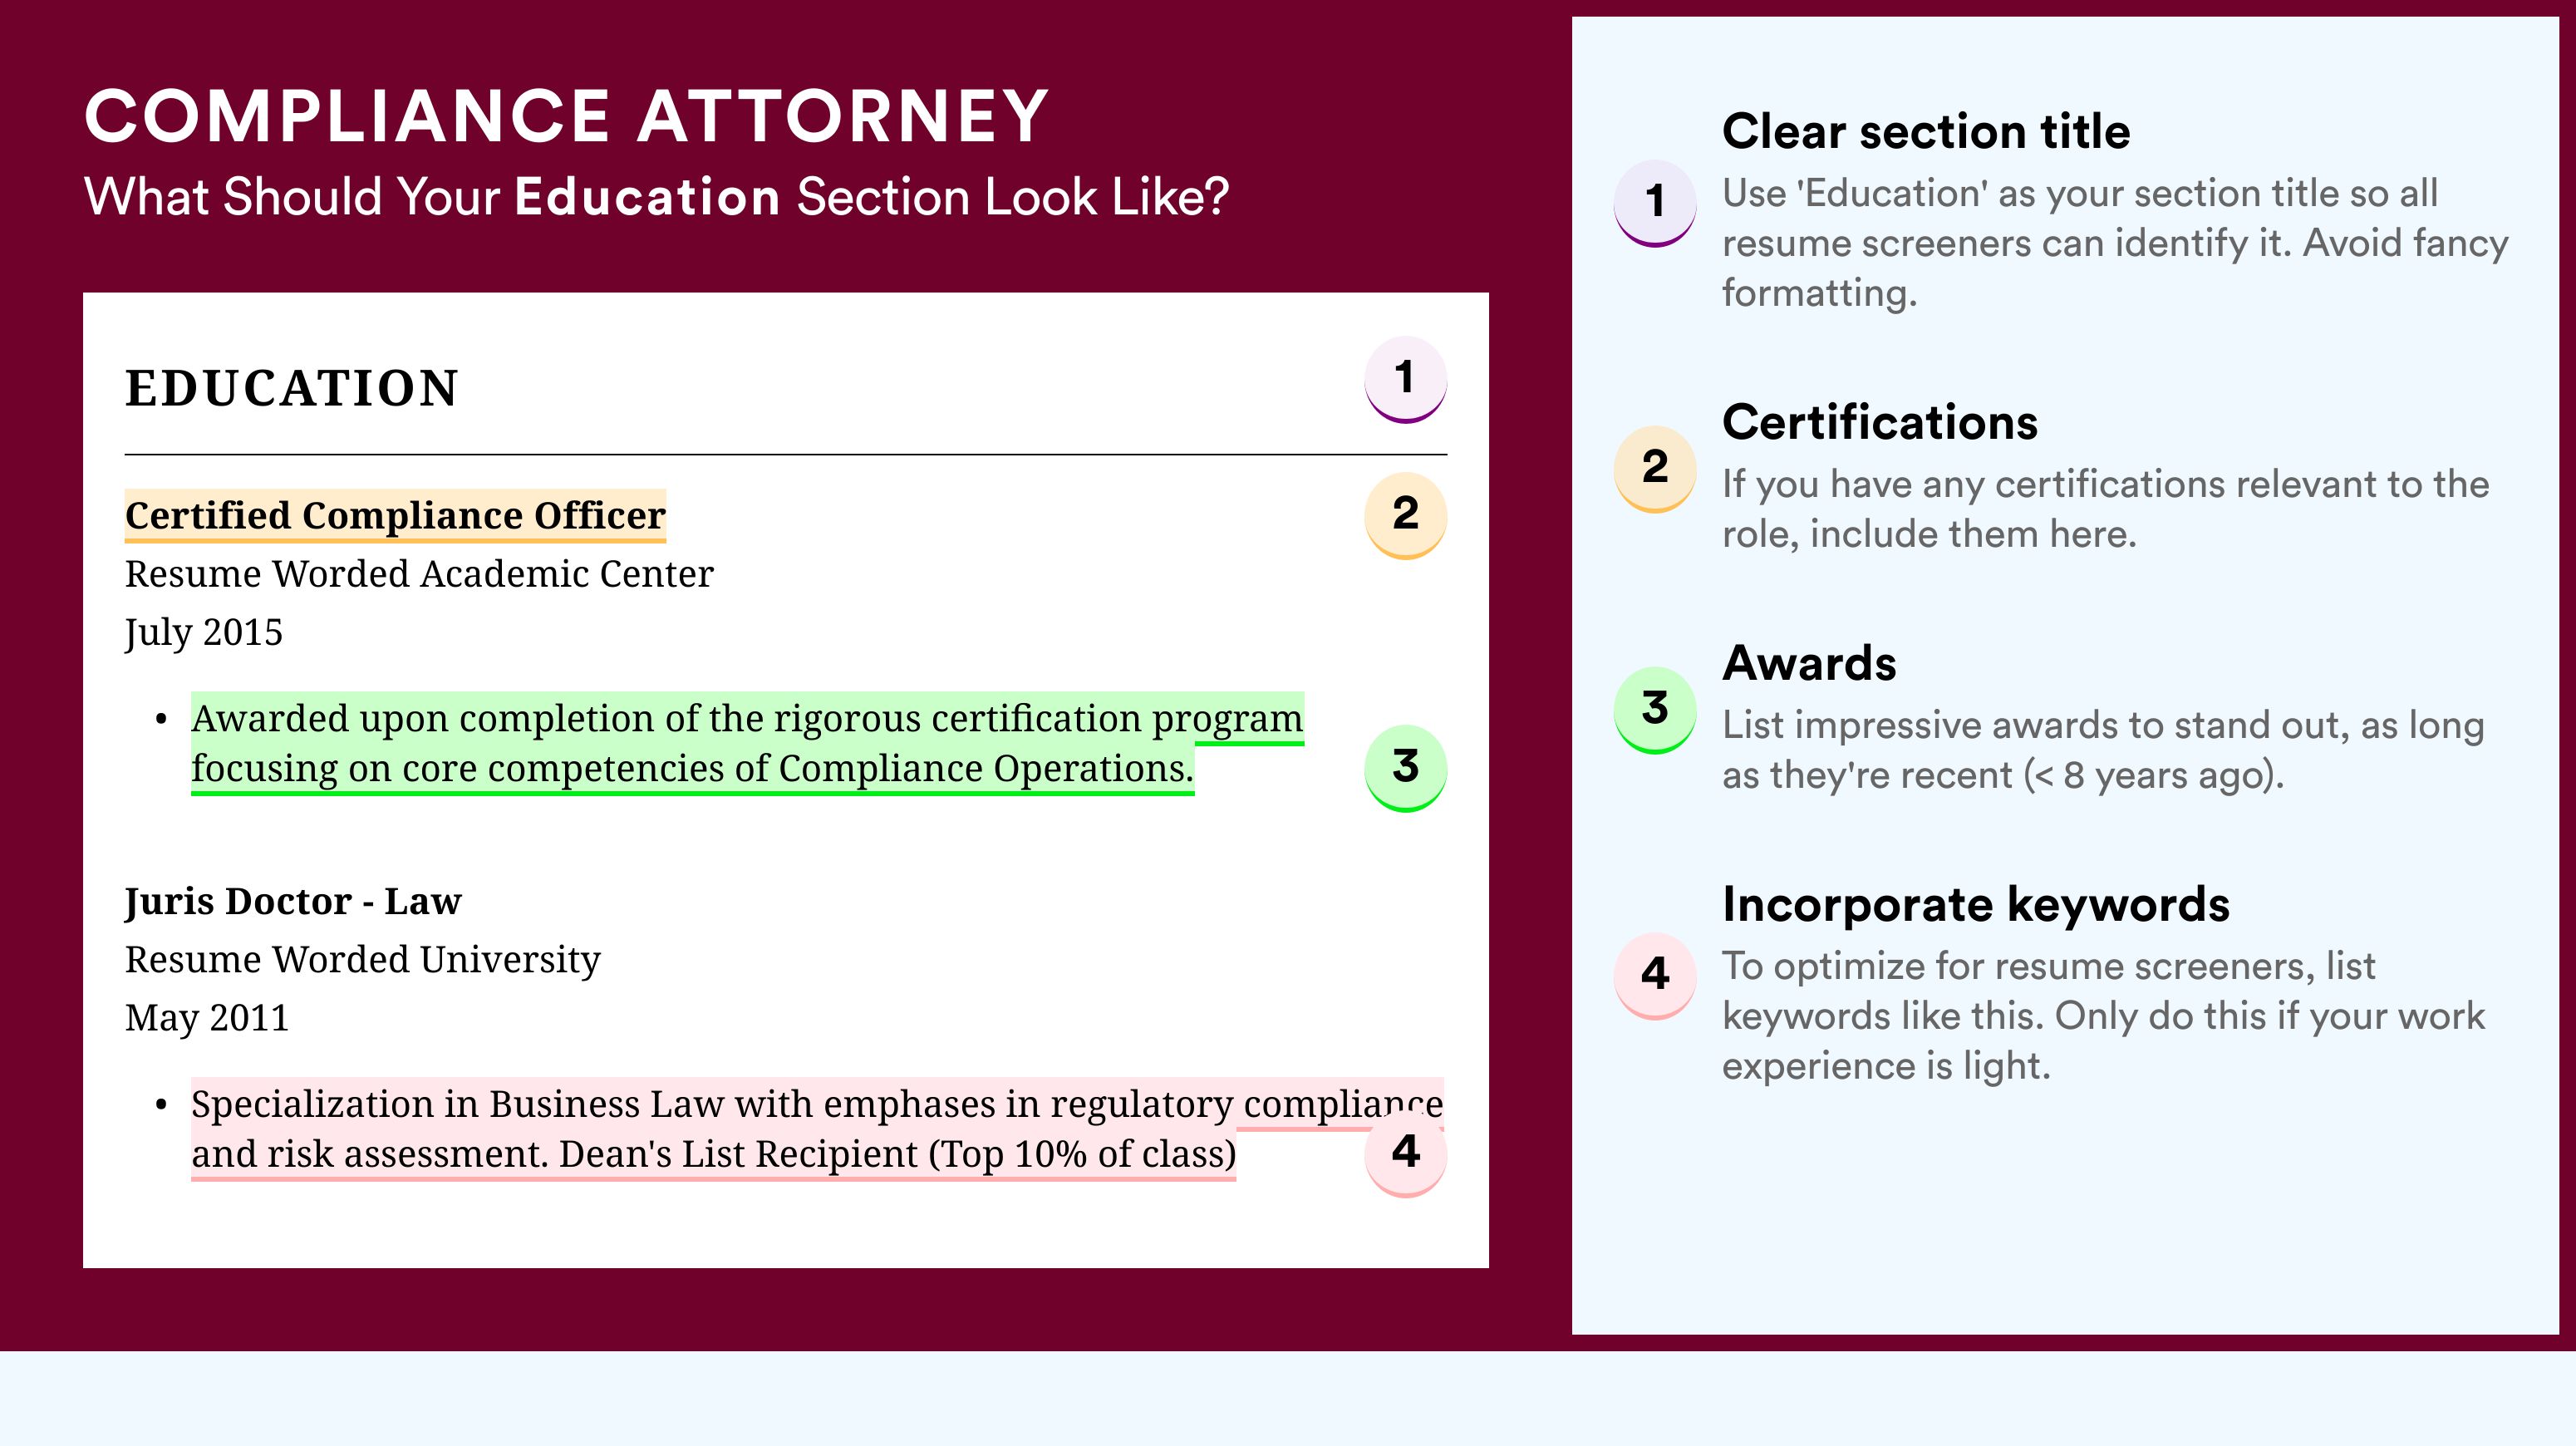Click the COMPLIANCE ATTORNEY main title
Screen dimensions: 2576x1446
tap(566, 116)
